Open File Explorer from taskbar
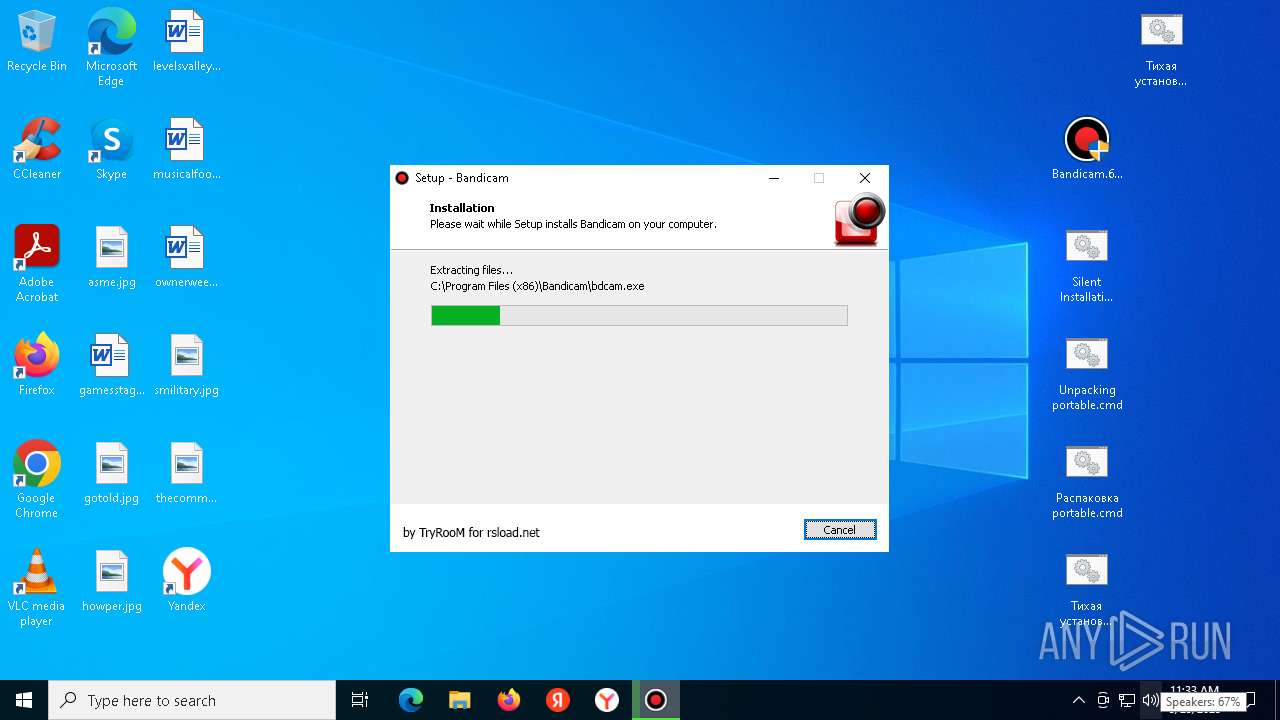Image resolution: width=1280 pixels, height=720 pixels. pos(460,700)
